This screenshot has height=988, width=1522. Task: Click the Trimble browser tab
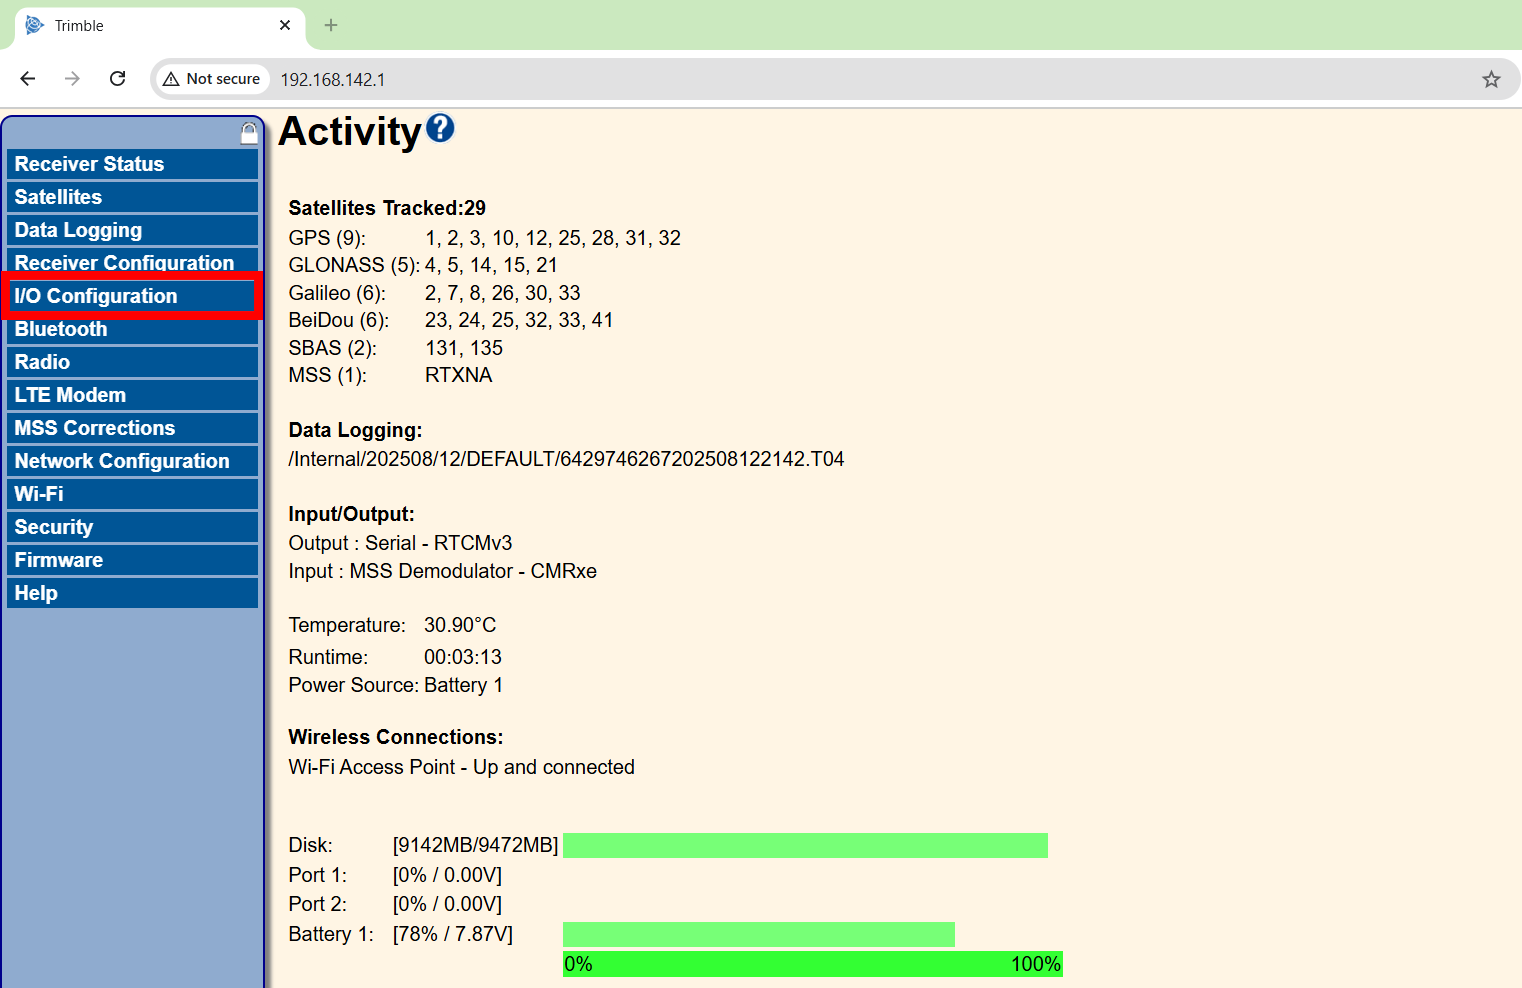coord(150,25)
